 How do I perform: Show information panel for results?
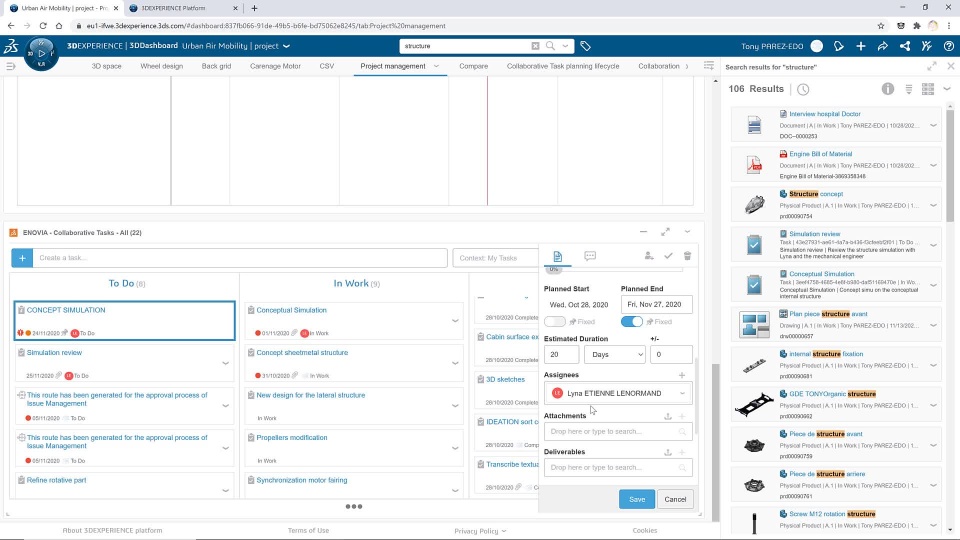click(x=888, y=89)
